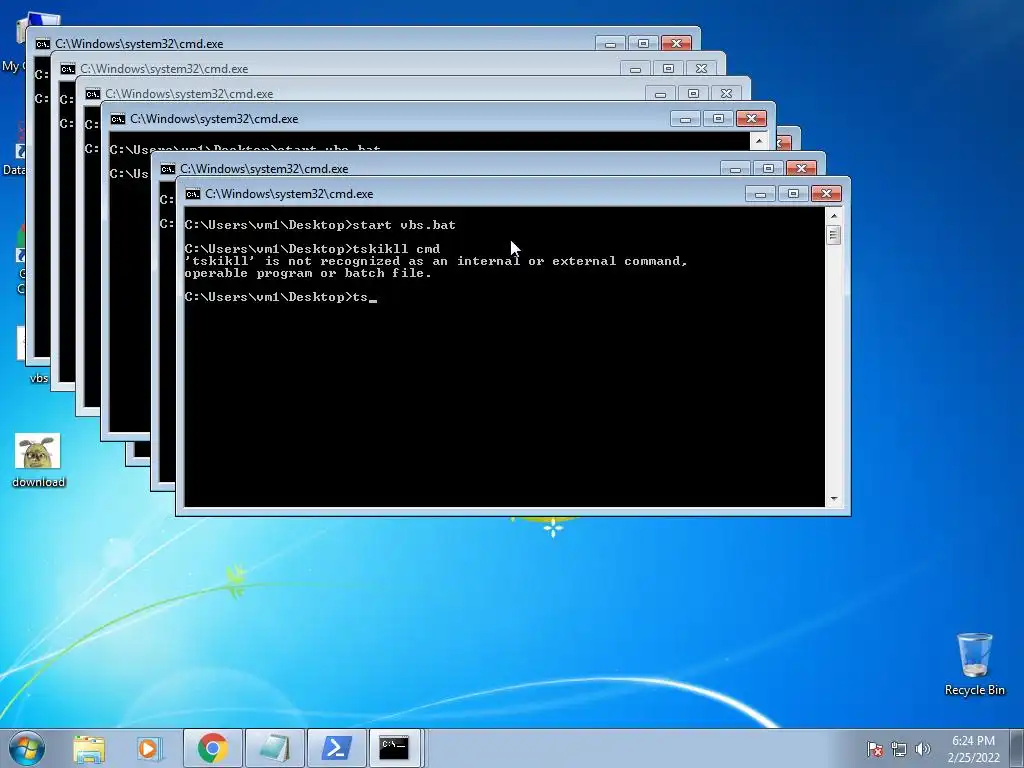
Task: Select the Recycle Bin desktop icon
Action: [x=974, y=664]
